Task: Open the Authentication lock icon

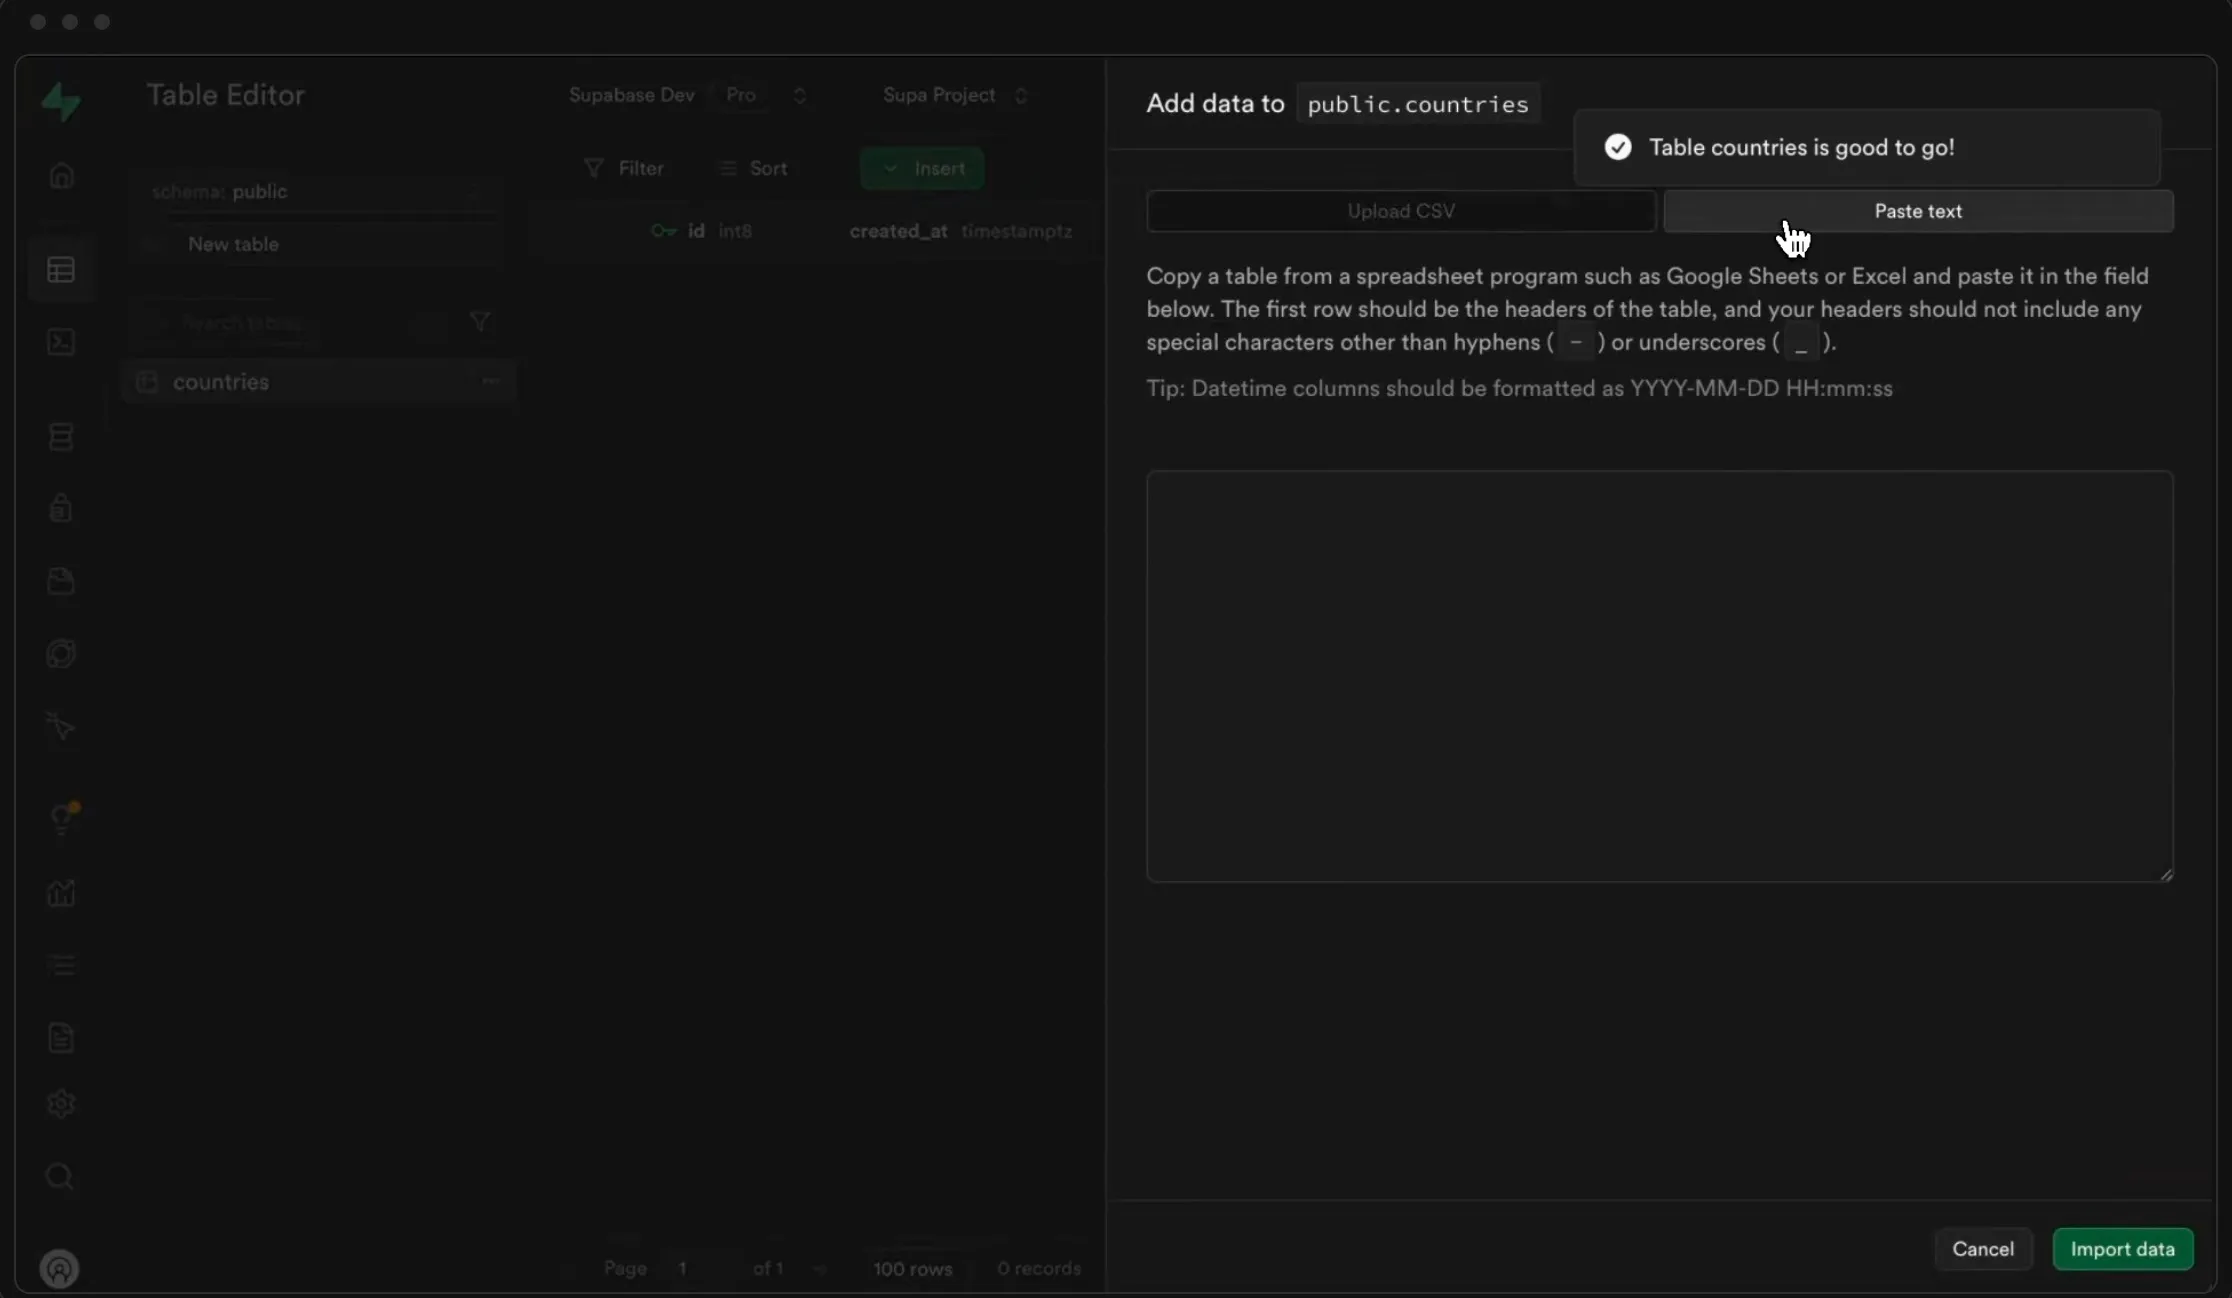Action: [61, 508]
